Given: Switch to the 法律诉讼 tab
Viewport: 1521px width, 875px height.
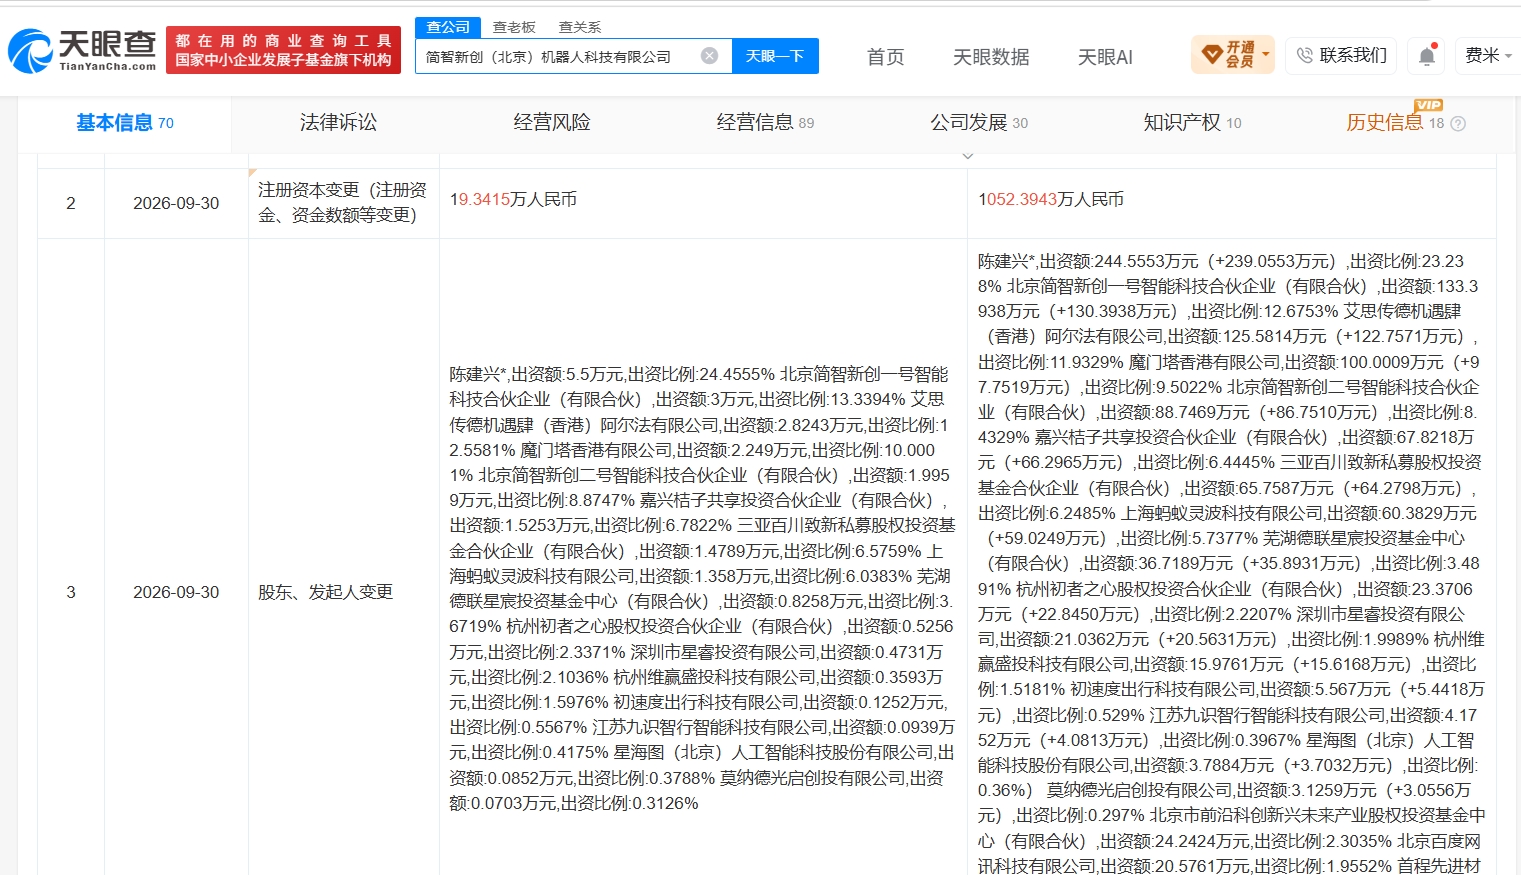Looking at the screenshot, I should coord(338,123).
